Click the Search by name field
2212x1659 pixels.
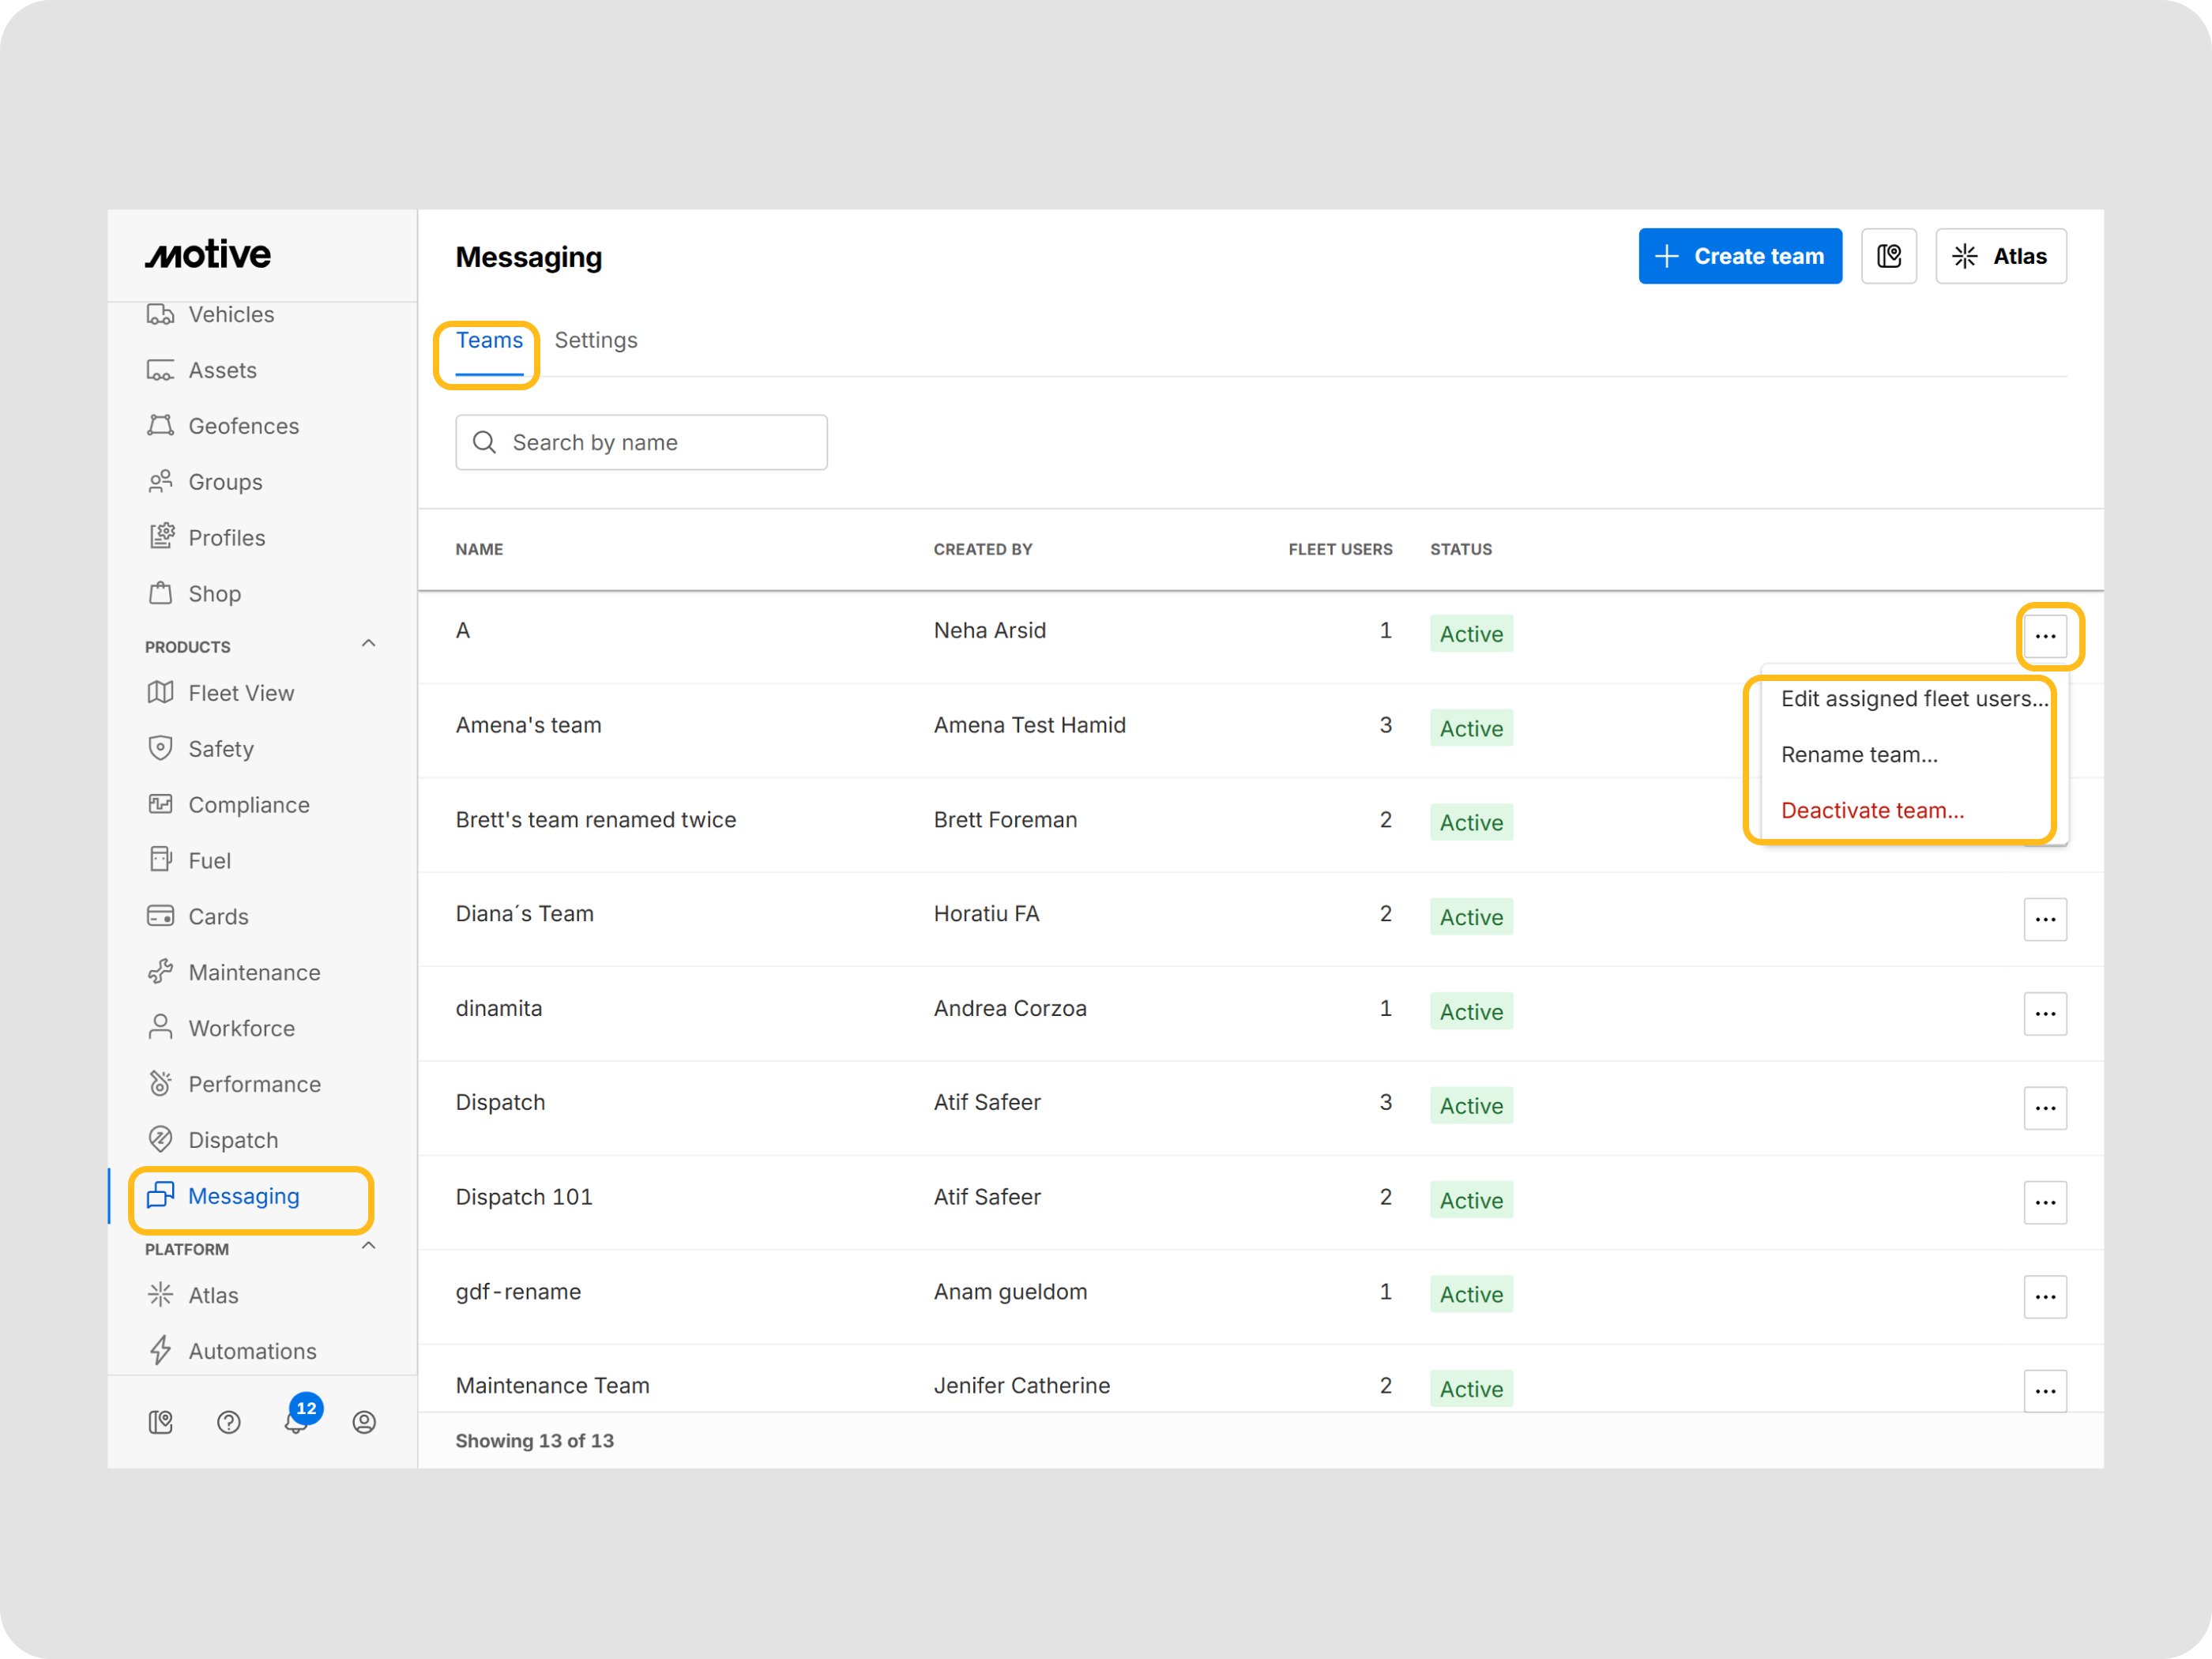pos(641,443)
